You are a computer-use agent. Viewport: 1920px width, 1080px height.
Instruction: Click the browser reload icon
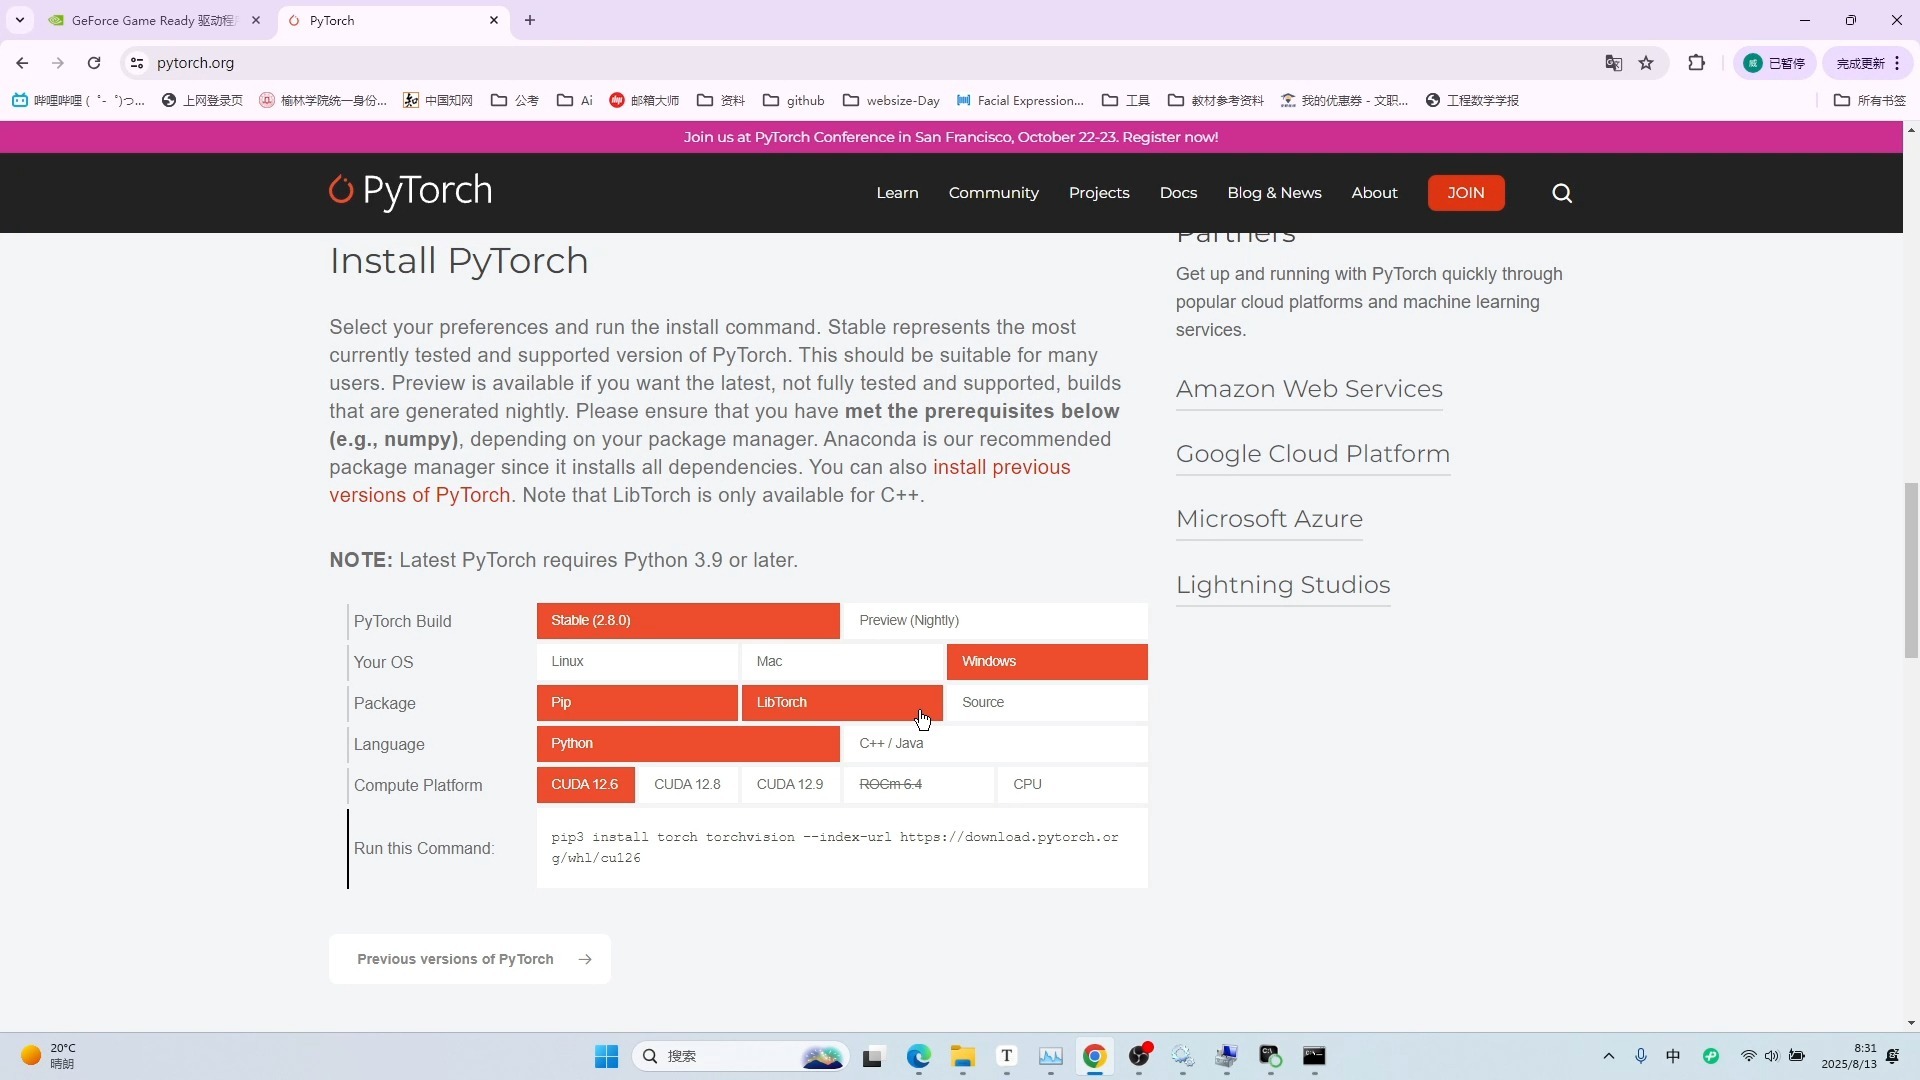tap(94, 63)
